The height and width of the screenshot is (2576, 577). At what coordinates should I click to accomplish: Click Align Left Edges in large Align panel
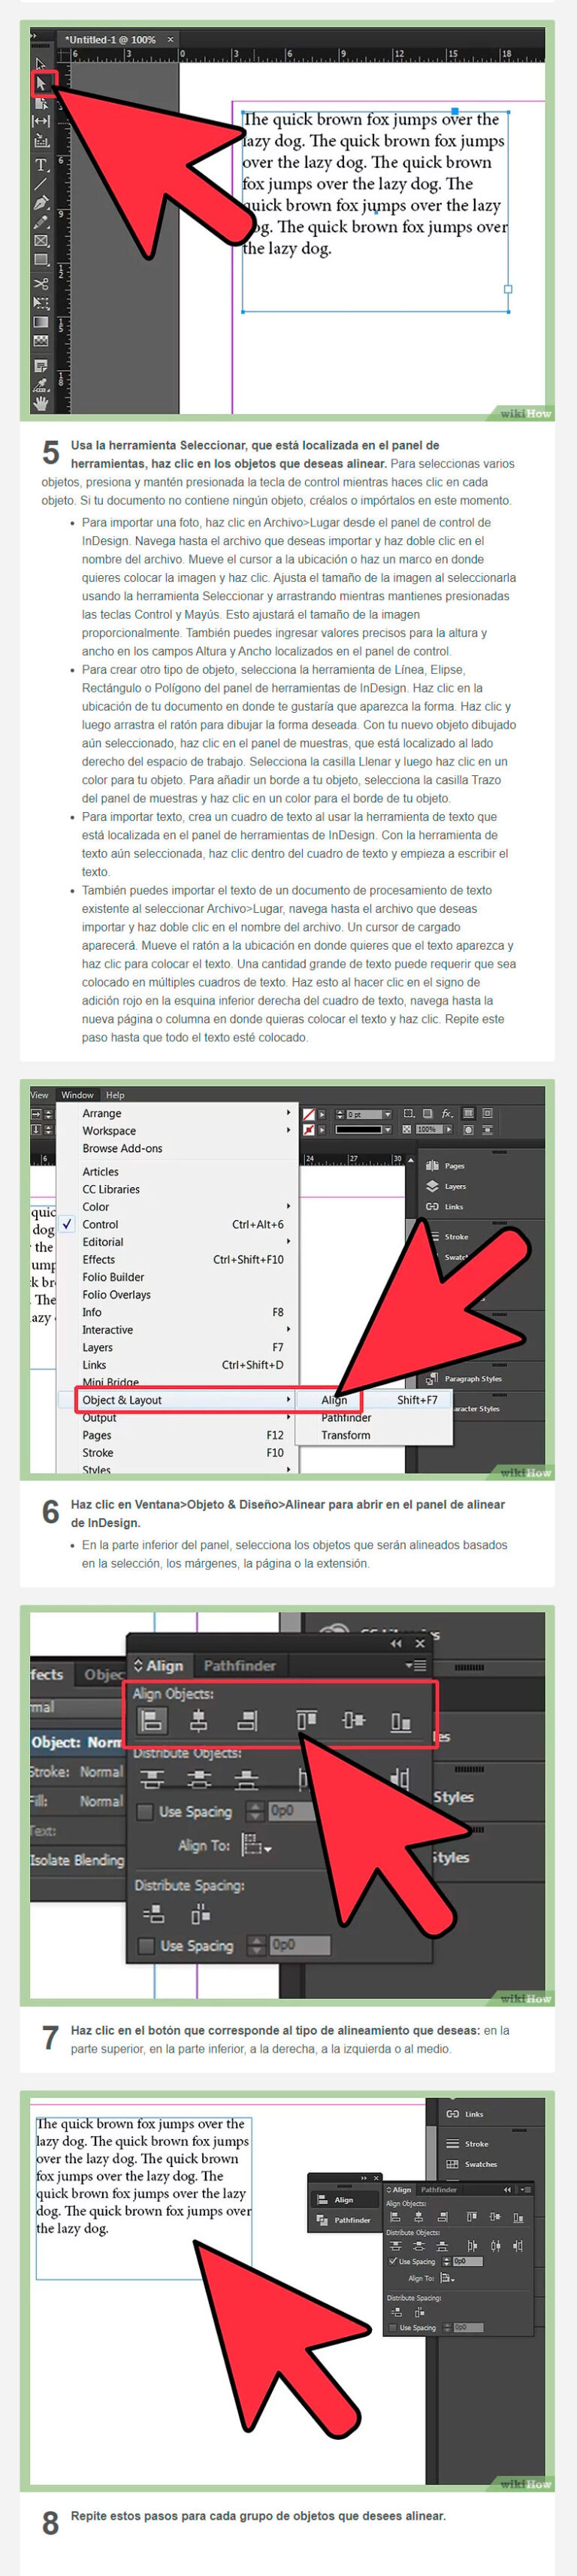[x=152, y=1721]
